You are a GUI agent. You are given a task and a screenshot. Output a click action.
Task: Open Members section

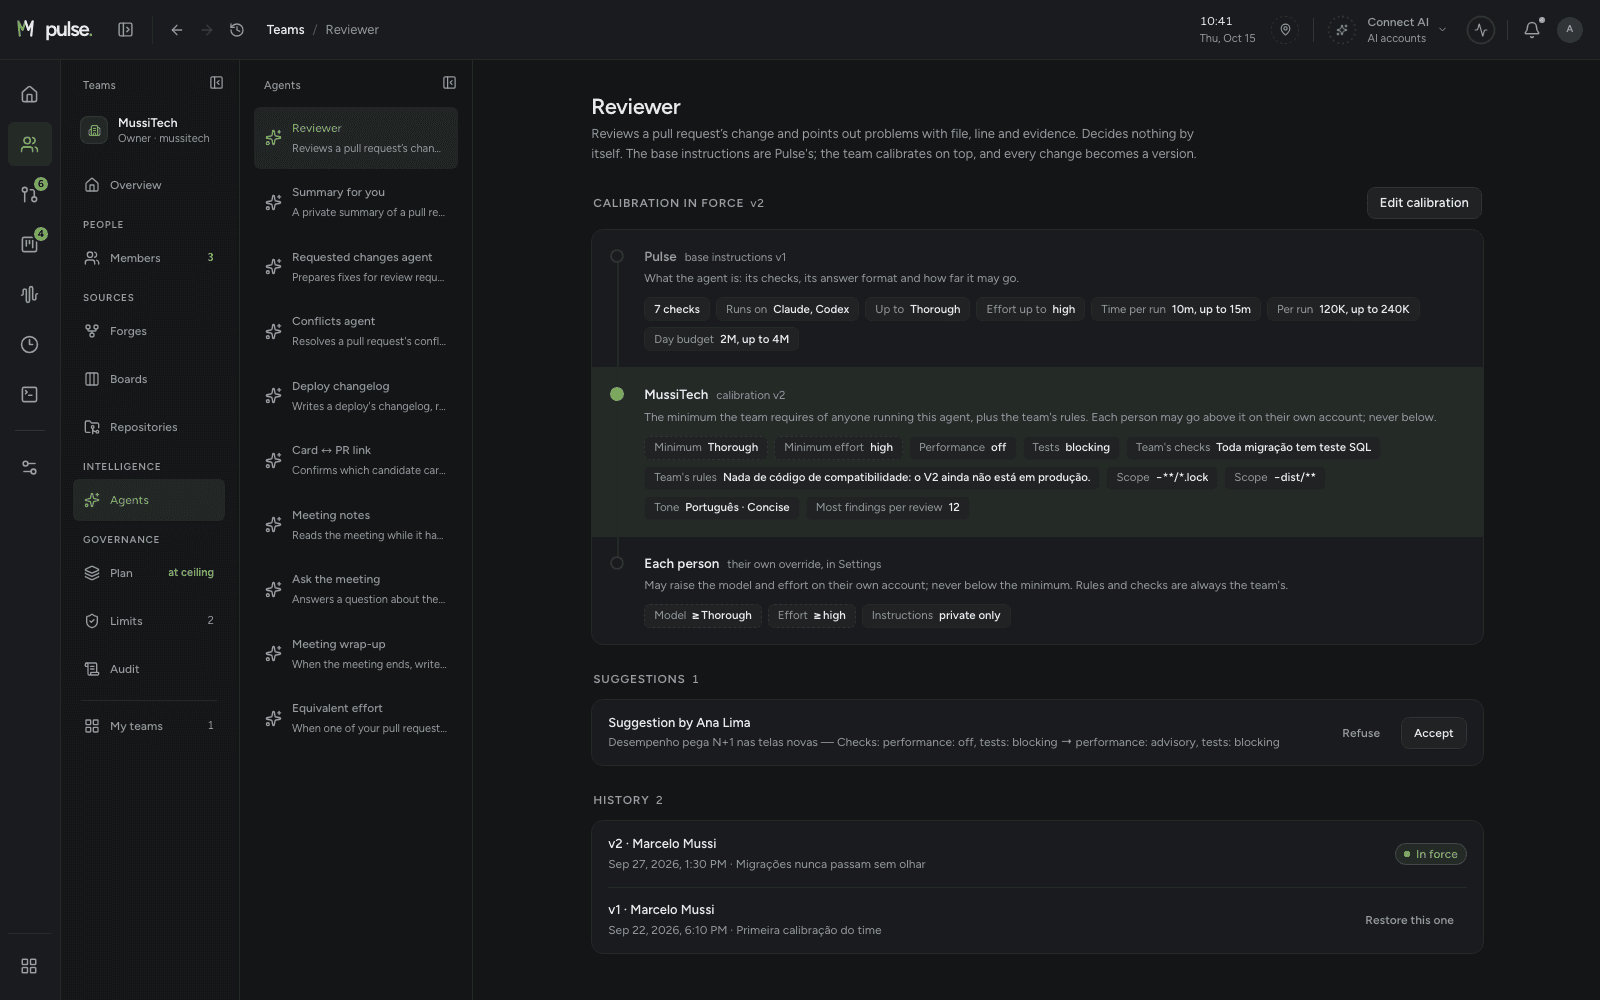tap(149, 258)
